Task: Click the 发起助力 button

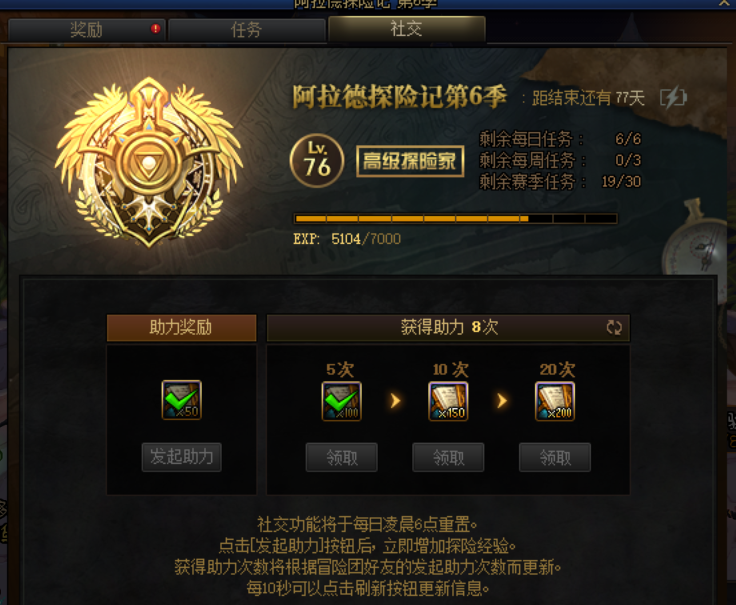Action: pos(182,457)
